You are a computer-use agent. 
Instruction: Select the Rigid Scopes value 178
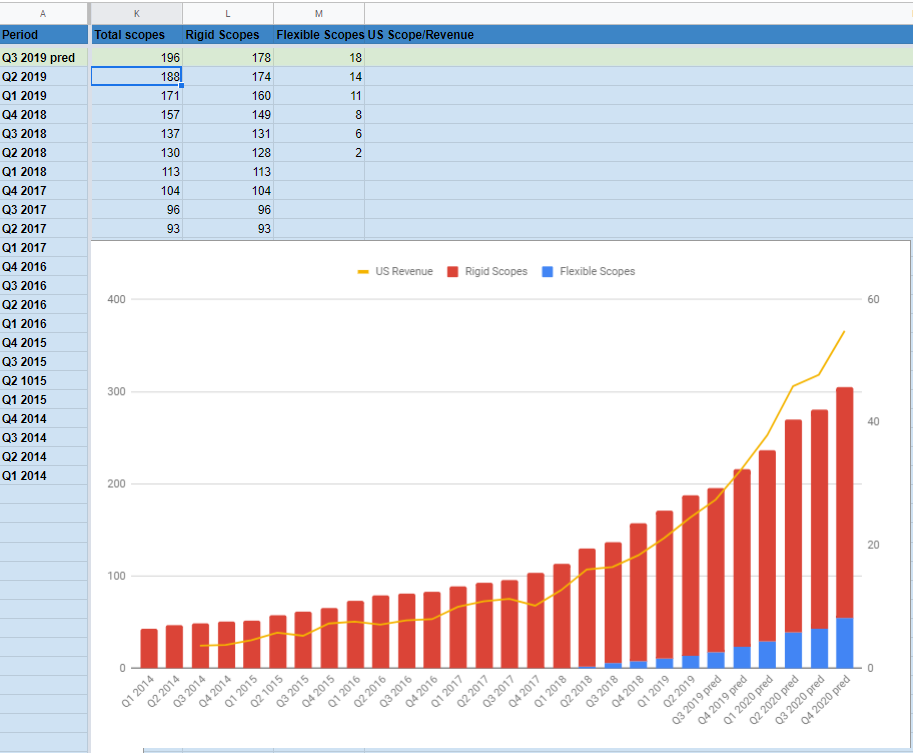tap(228, 57)
